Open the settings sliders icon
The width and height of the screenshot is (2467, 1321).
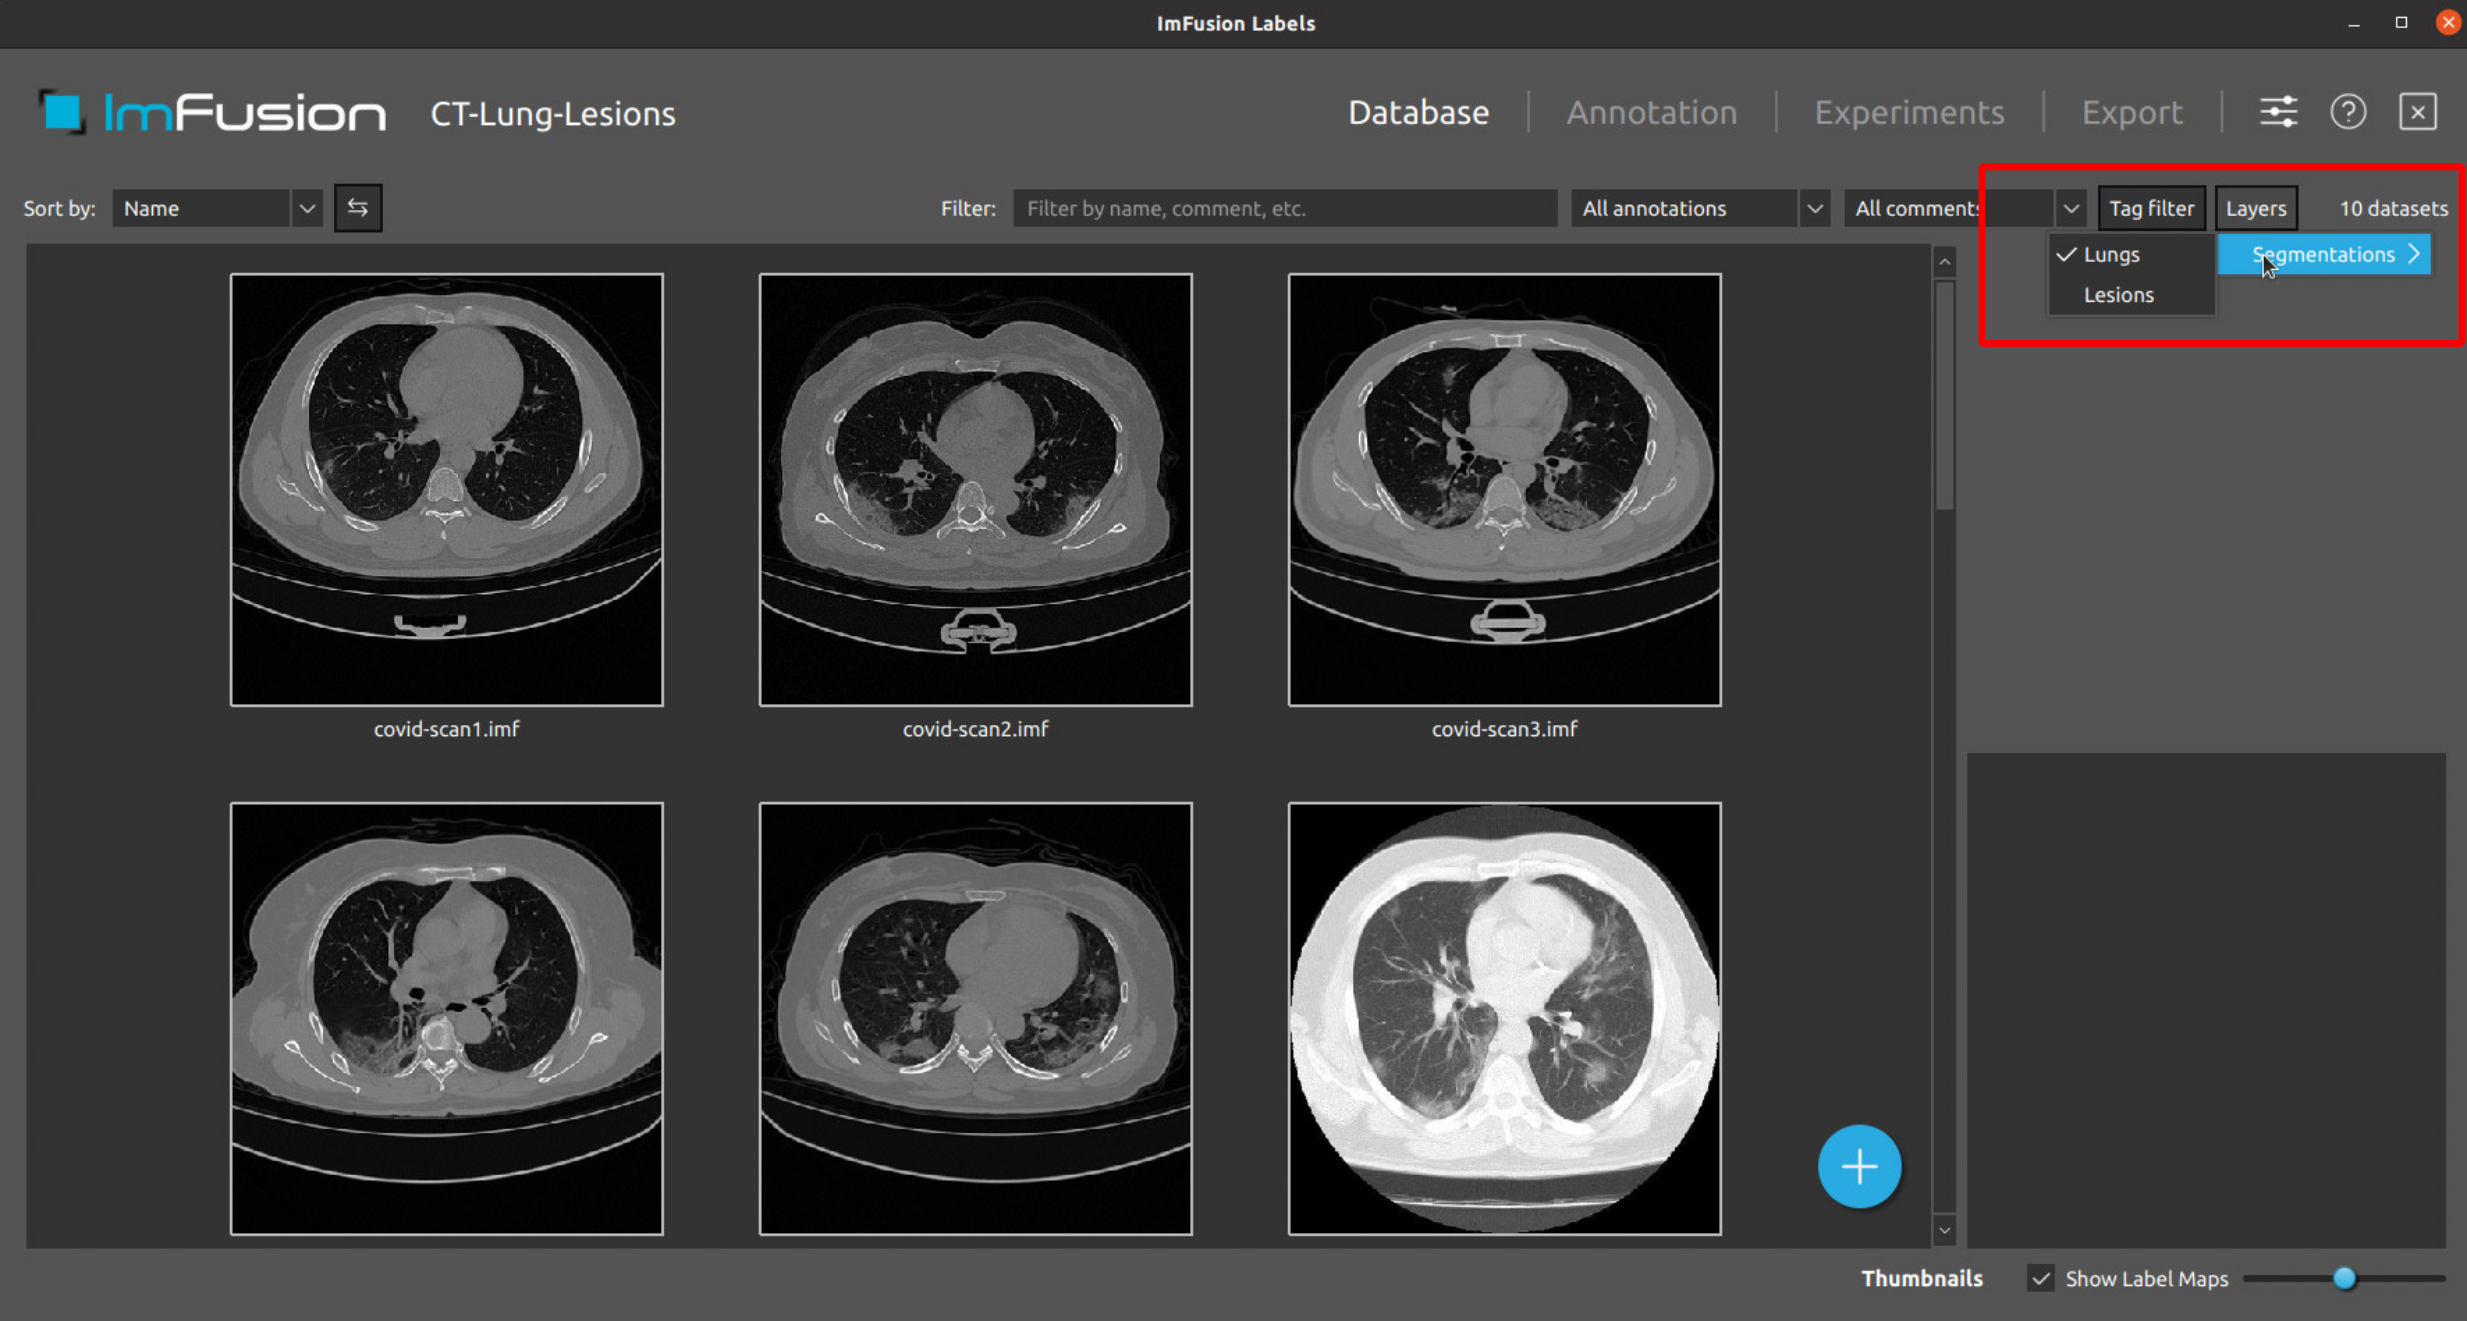(x=2278, y=112)
